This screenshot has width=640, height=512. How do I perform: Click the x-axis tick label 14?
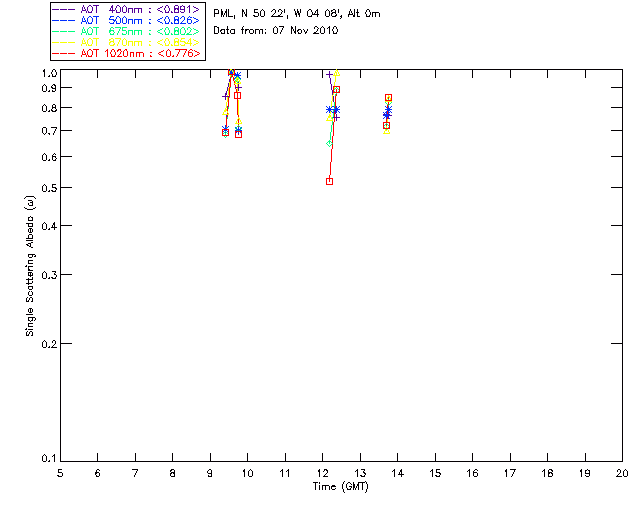pos(398,473)
